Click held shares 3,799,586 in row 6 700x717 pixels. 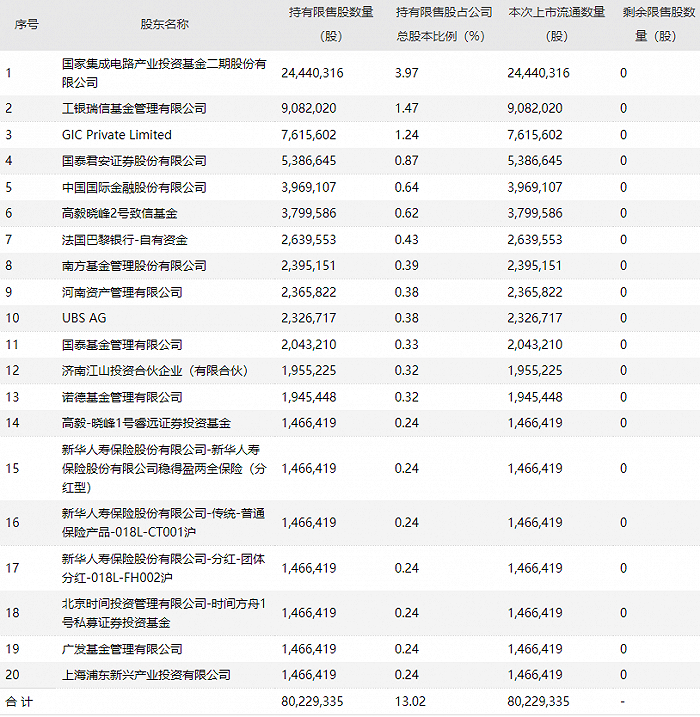309,214
